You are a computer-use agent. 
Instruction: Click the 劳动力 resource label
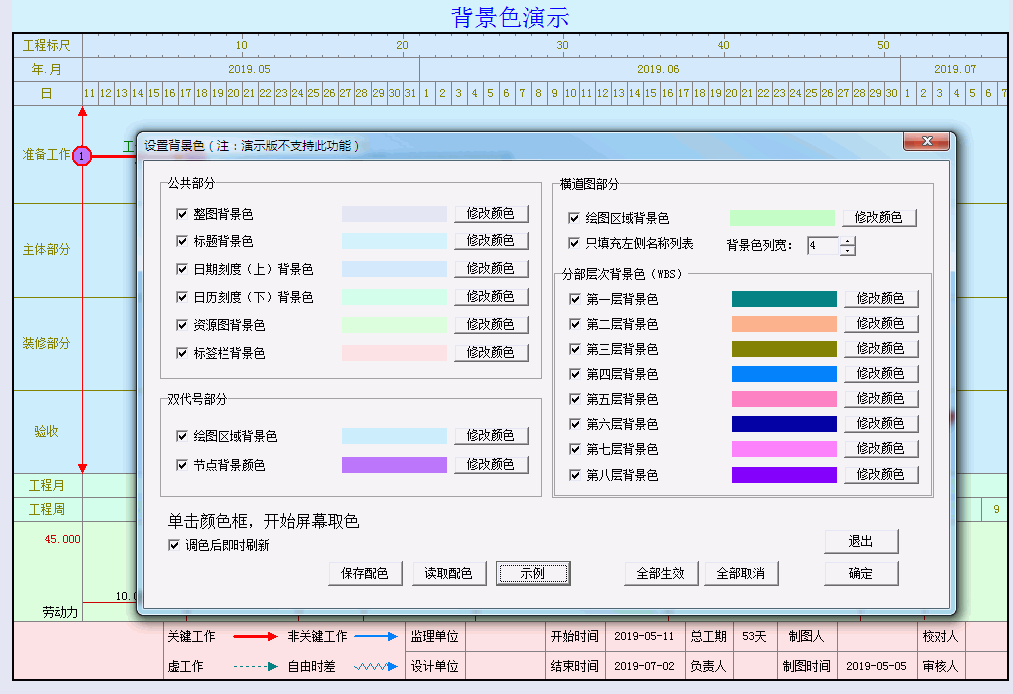click(60, 611)
